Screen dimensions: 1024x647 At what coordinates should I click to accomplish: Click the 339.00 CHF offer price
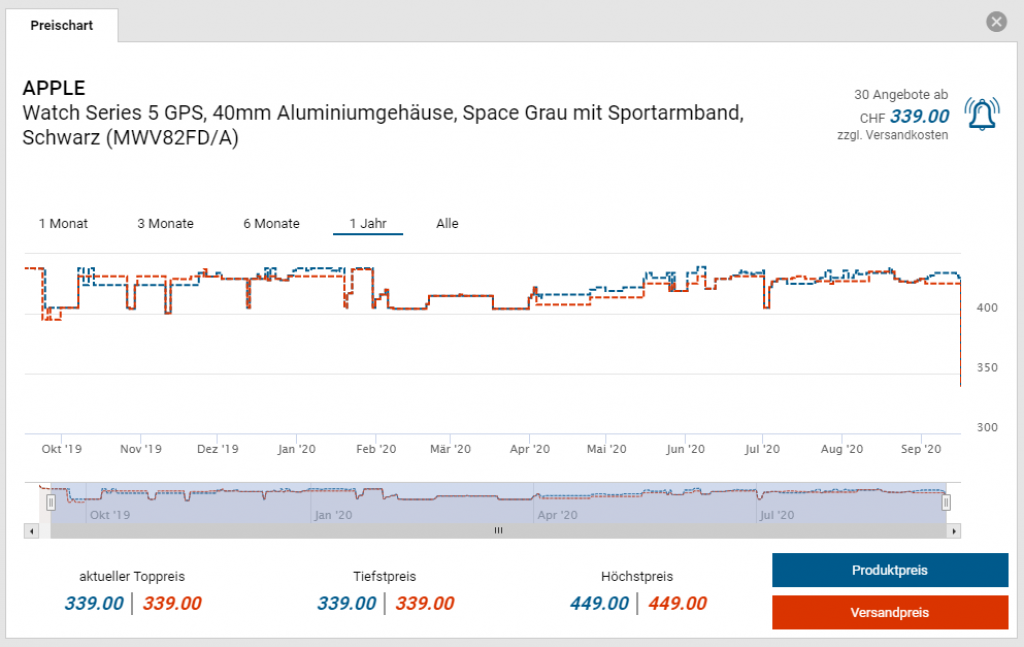(920, 117)
